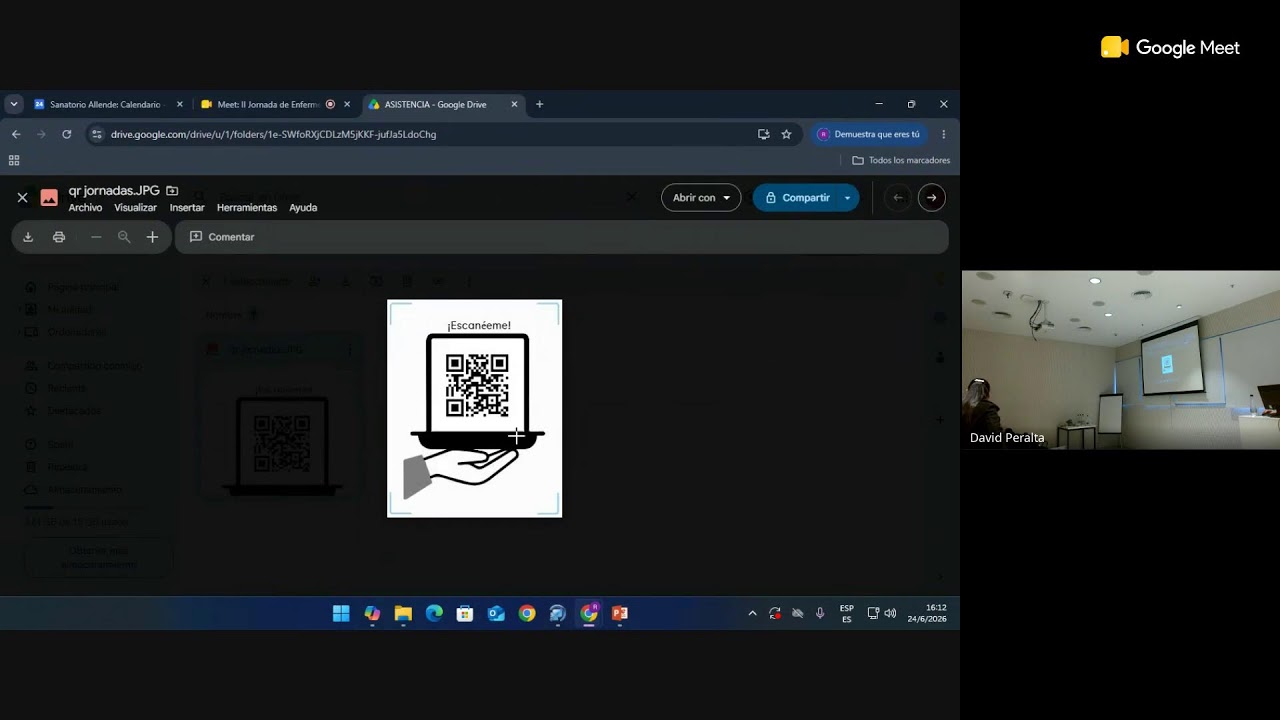Open the Herramientas menu

click(x=246, y=208)
